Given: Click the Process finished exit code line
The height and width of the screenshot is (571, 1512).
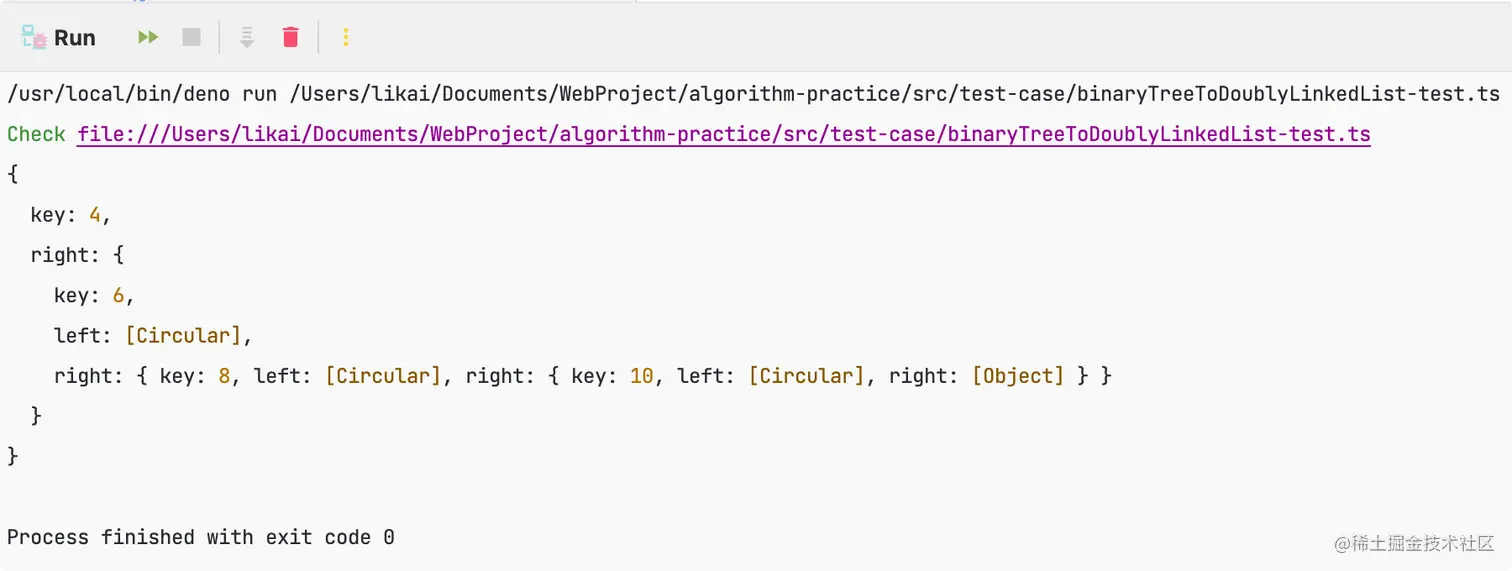Looking at the screenshot, I should (x=201, y=537).
